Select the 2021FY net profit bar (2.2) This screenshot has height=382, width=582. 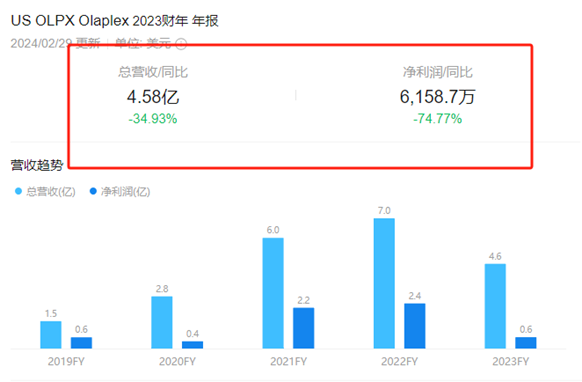point(303,328)
